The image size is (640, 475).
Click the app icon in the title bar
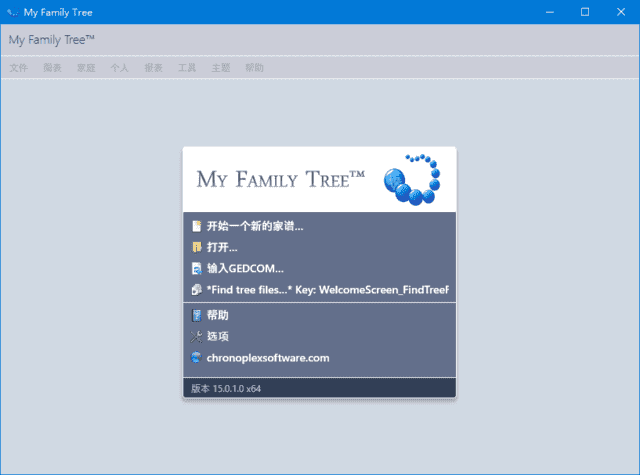pos(13,12)
